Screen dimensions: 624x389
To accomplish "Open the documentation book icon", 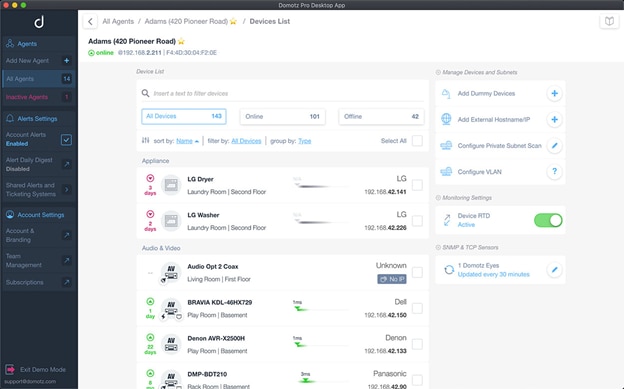I will pyautogui.click(x=609, y=21).
